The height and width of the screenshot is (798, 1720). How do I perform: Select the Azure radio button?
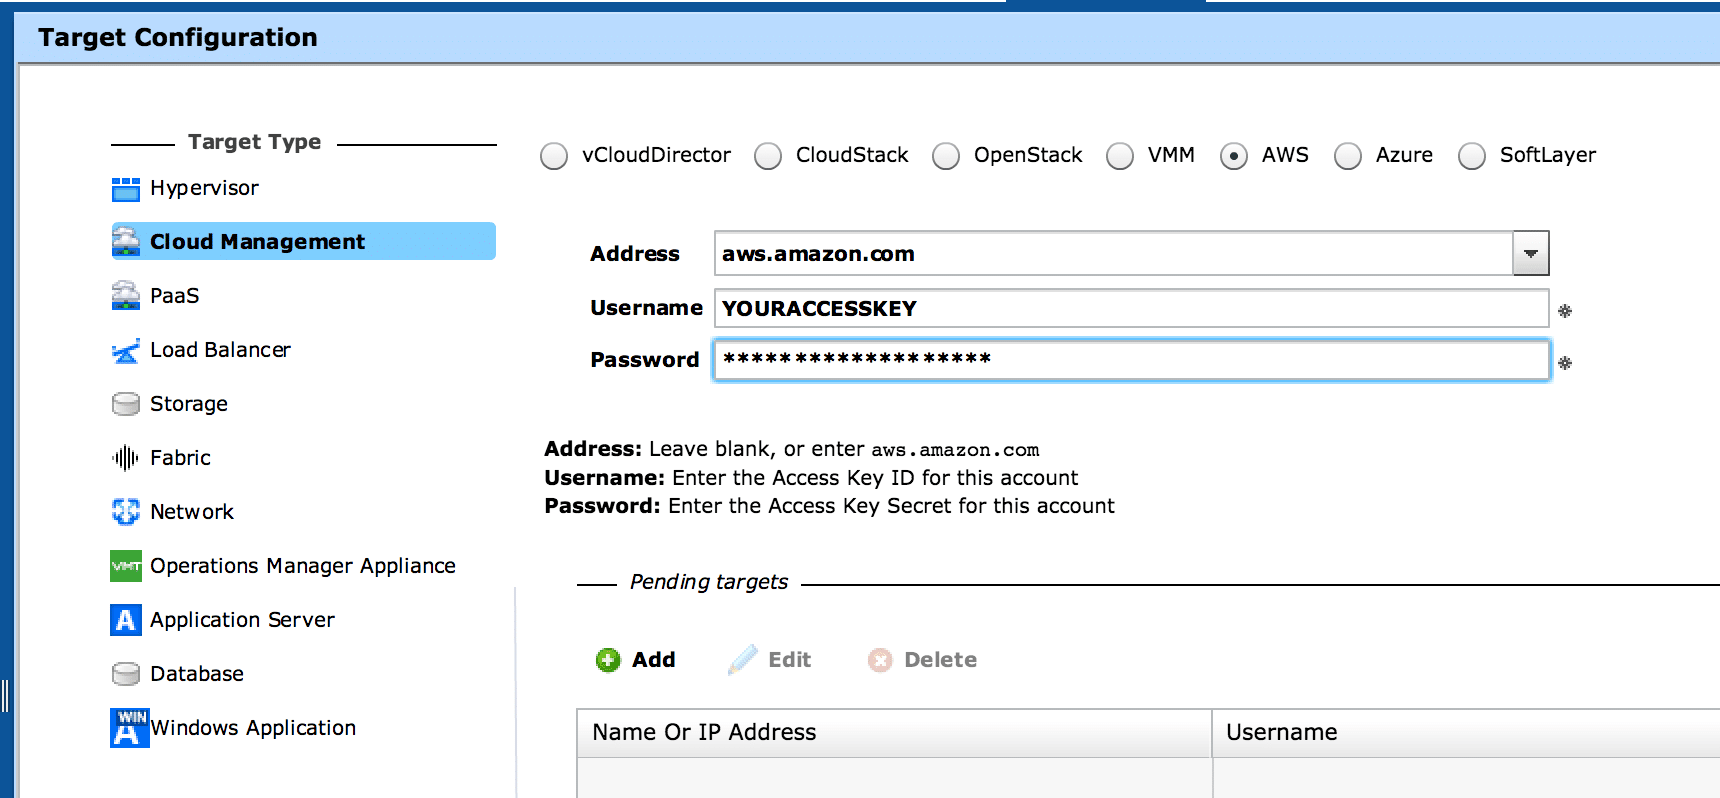[x=1348, y=156]
